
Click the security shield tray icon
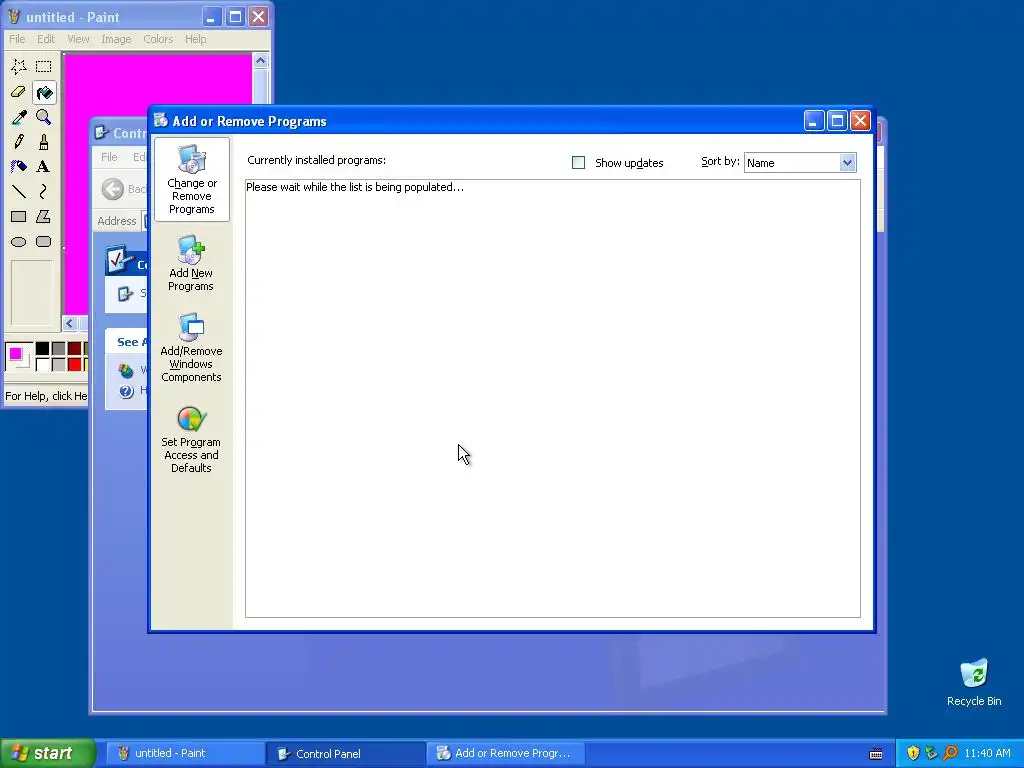[x=913, y=753]
